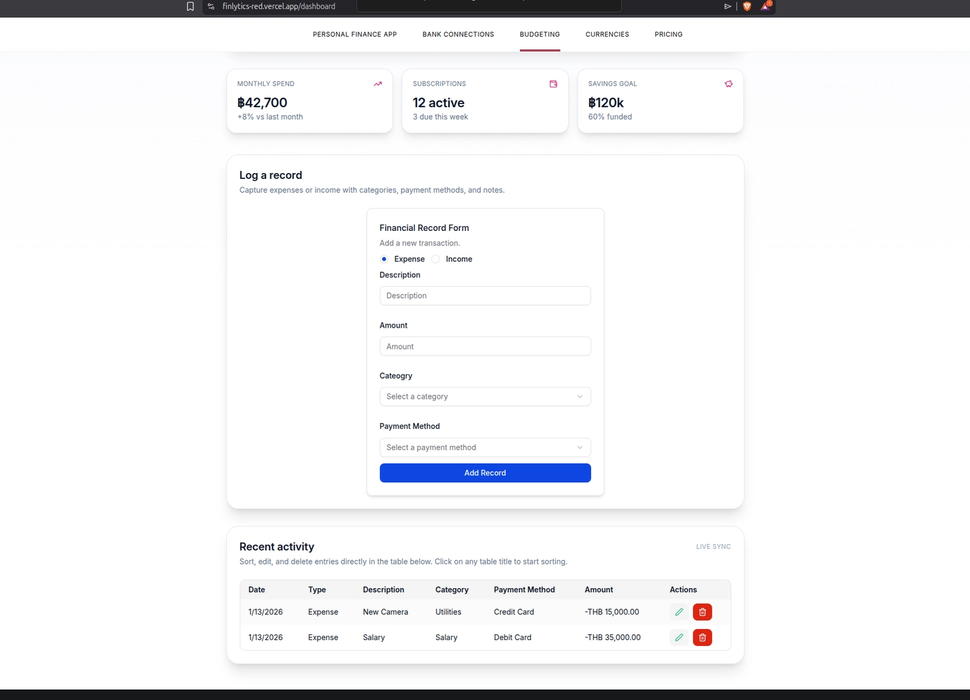Edit the New Camera record

[679, 612]
